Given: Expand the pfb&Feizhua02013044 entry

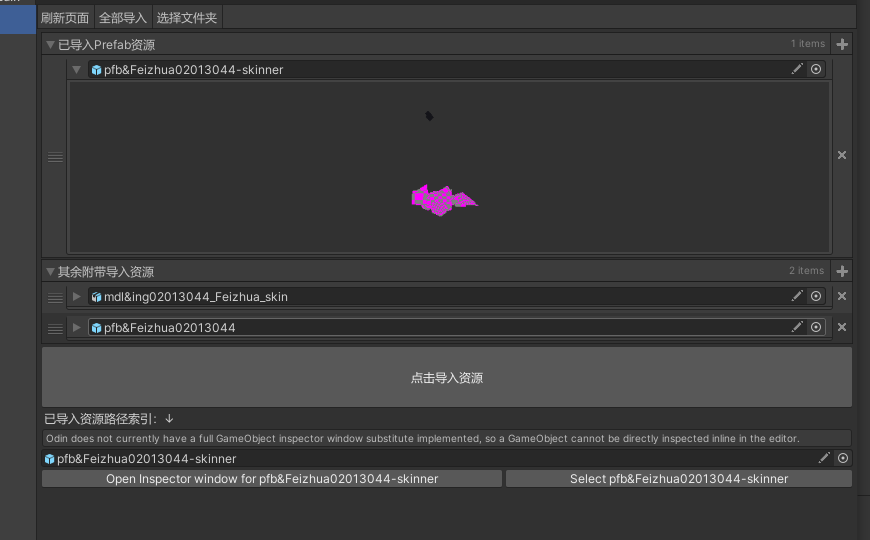Looking at the screenshot, I should pyautogui.click(x=77, y=327).
